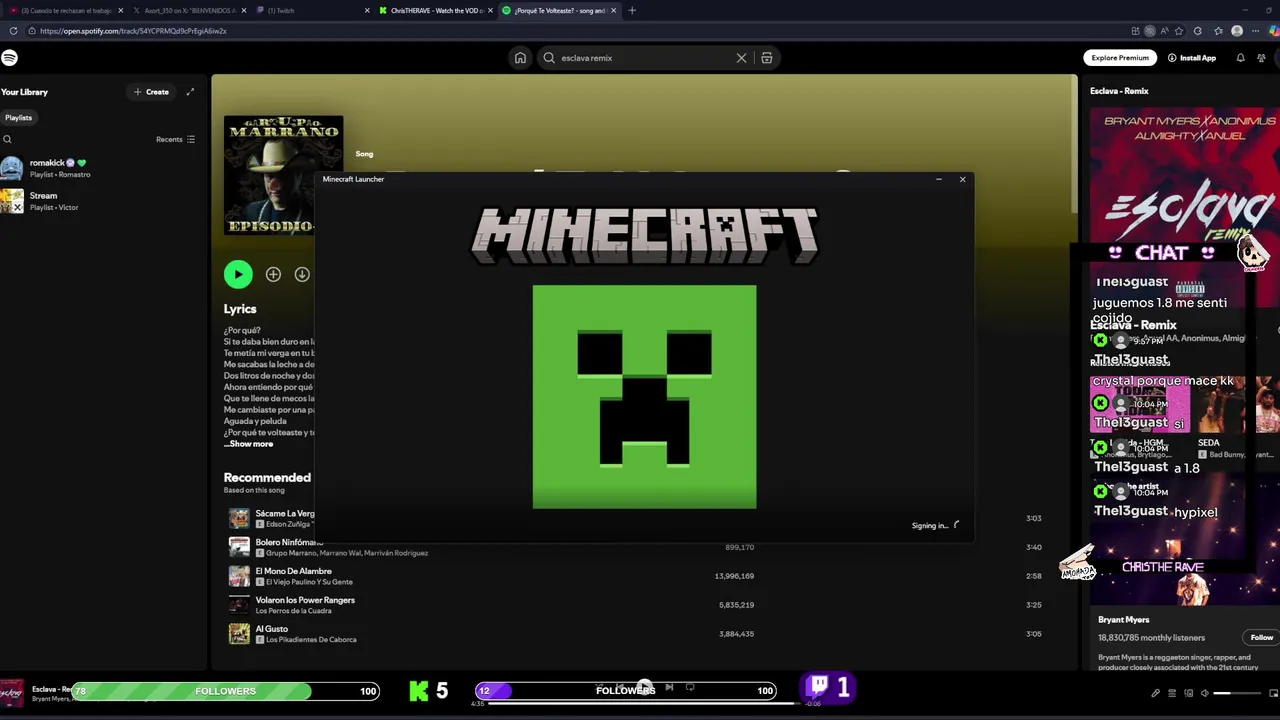Open a new browser tab
The height and width of the screenshot is (720, 1280).
(631, 10)
